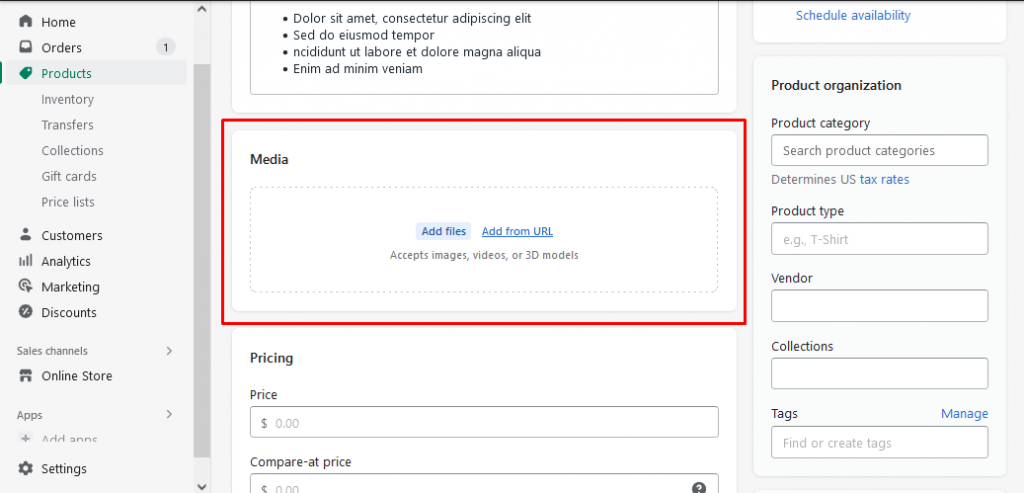The height and width of the screenshot is (493, 1024).
Task: Click the Orders inbox icon
Action: click(x=25, y=47)
